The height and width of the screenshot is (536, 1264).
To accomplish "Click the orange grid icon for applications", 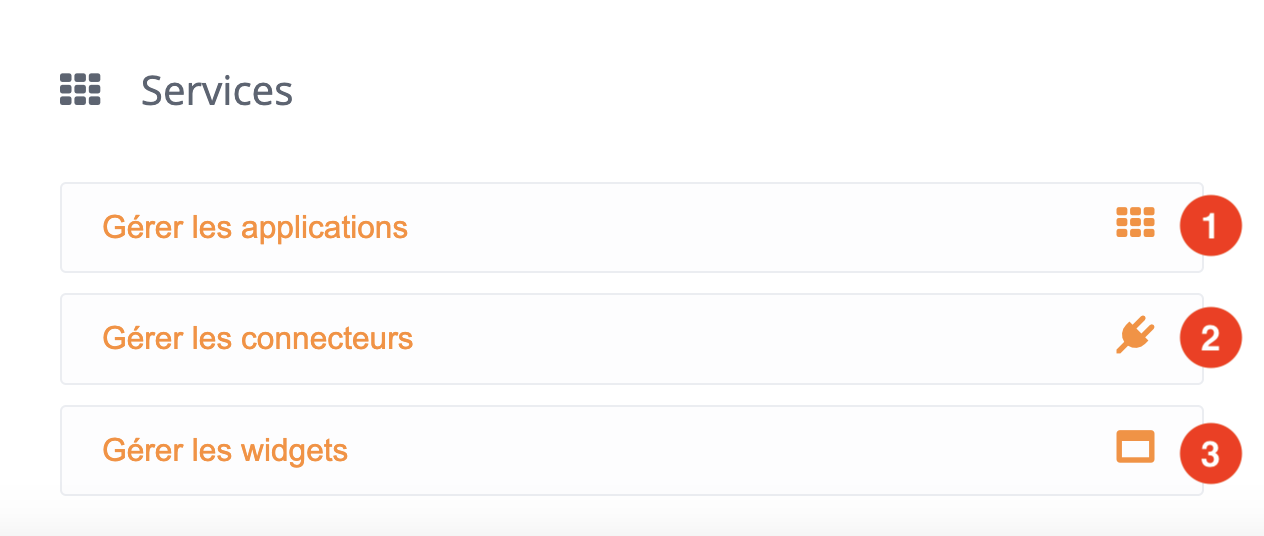I will [1135, 222].
